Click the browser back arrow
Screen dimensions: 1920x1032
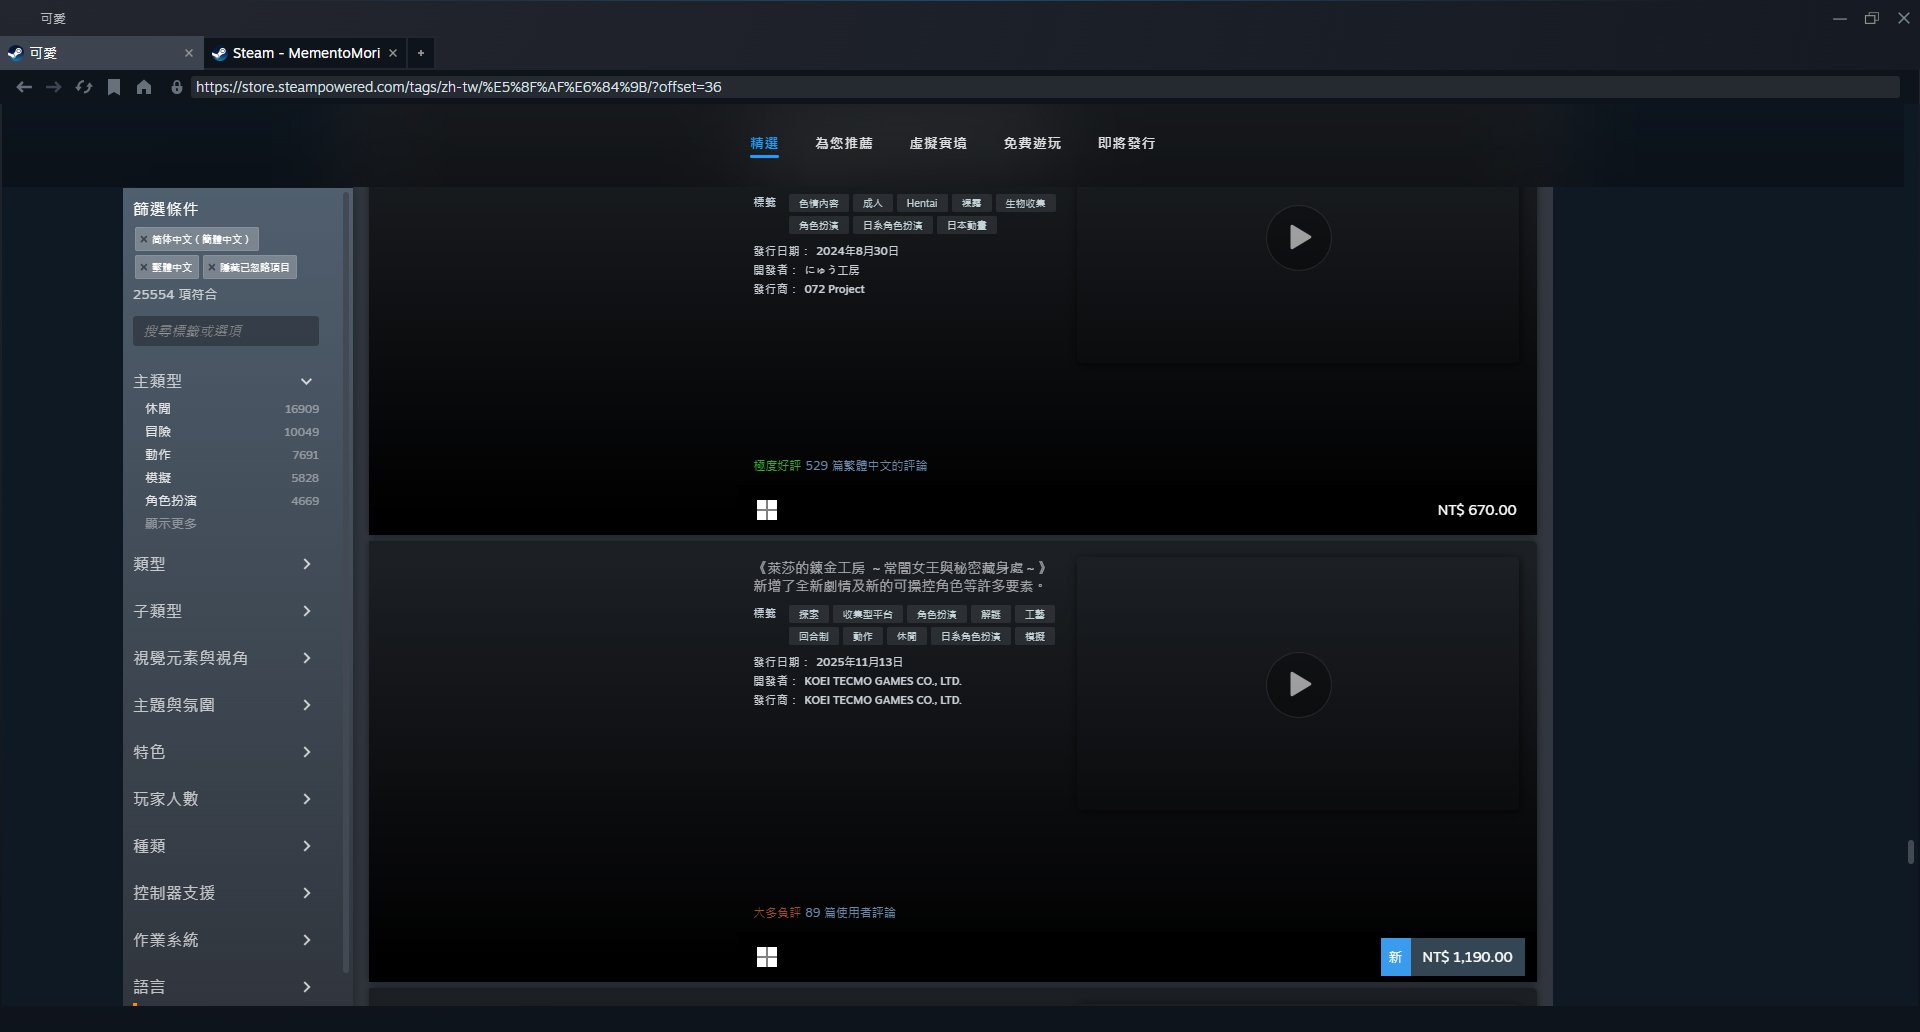[24, 88]
